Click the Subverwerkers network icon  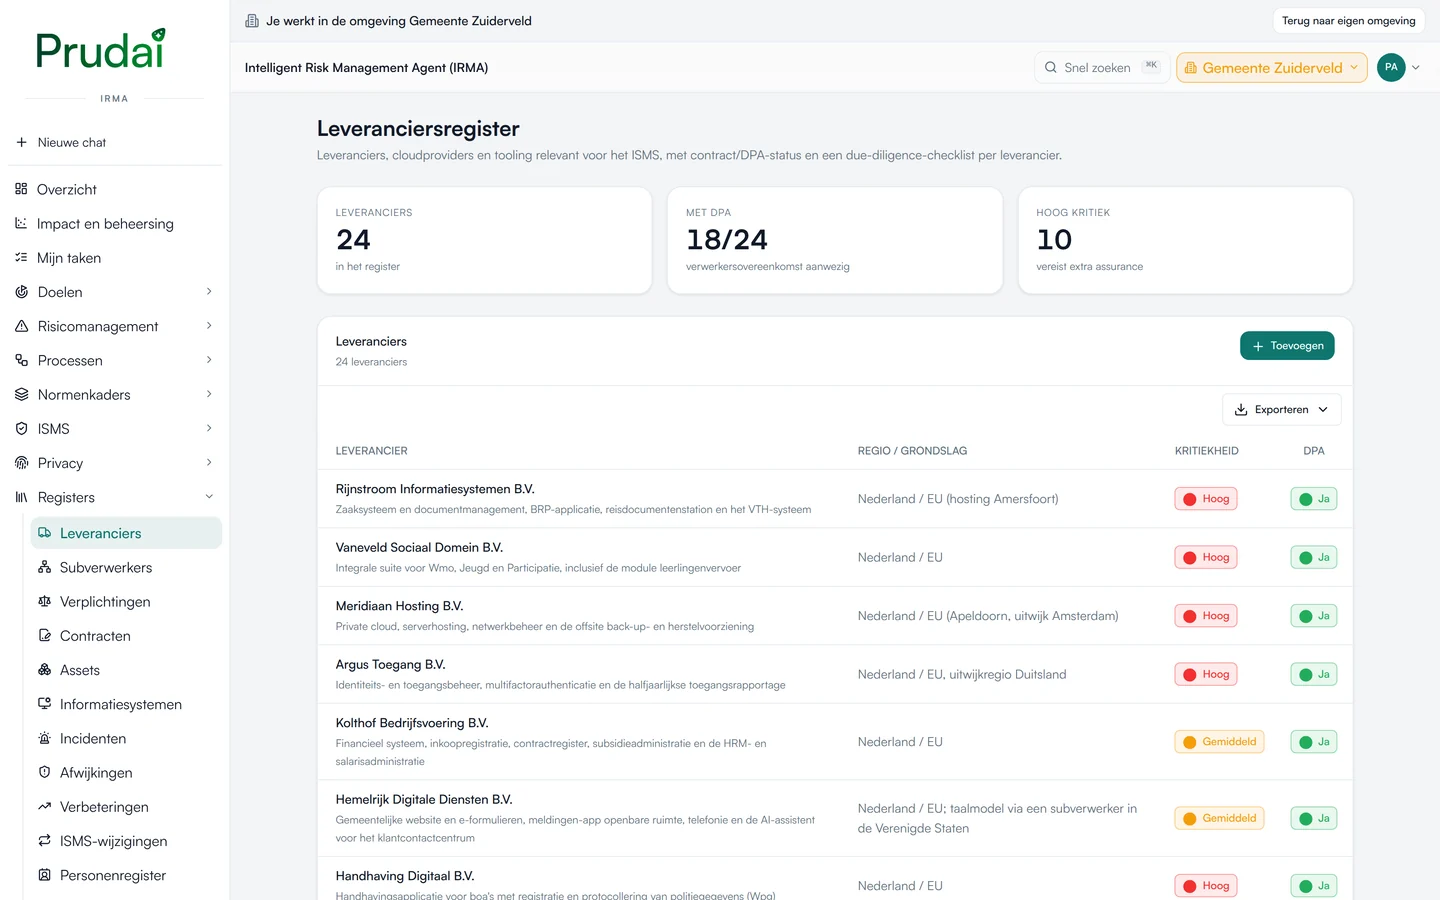[x=44, y=567]
